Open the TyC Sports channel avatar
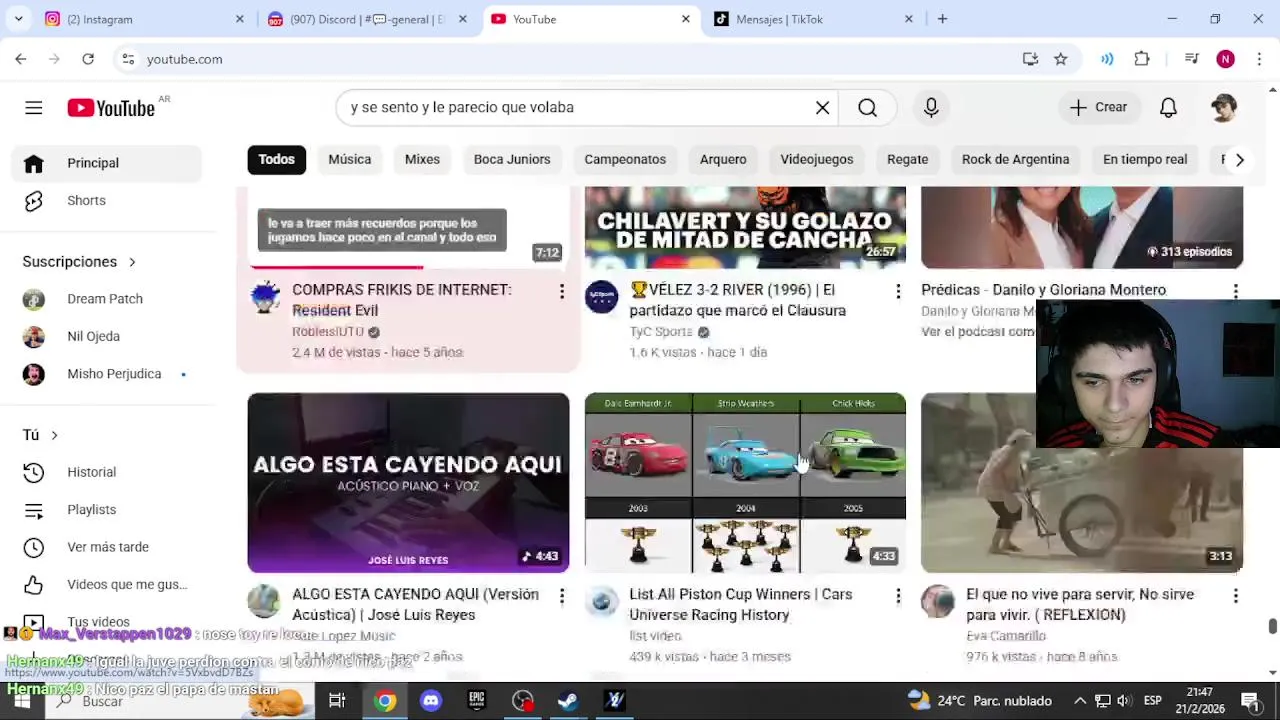Viewport: 1280px width, 720px height. pyautogui.click(x=601, y=297)
